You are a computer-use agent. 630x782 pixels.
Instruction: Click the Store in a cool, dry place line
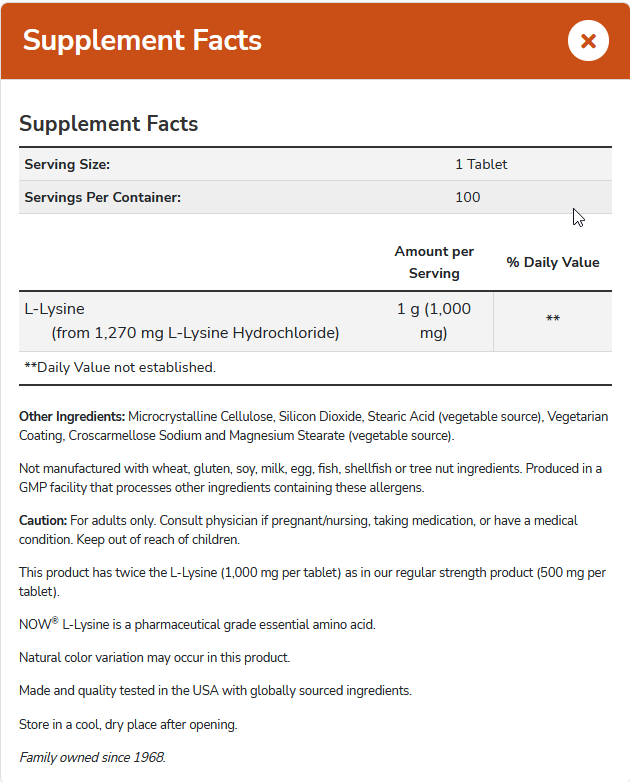point(128,723)
